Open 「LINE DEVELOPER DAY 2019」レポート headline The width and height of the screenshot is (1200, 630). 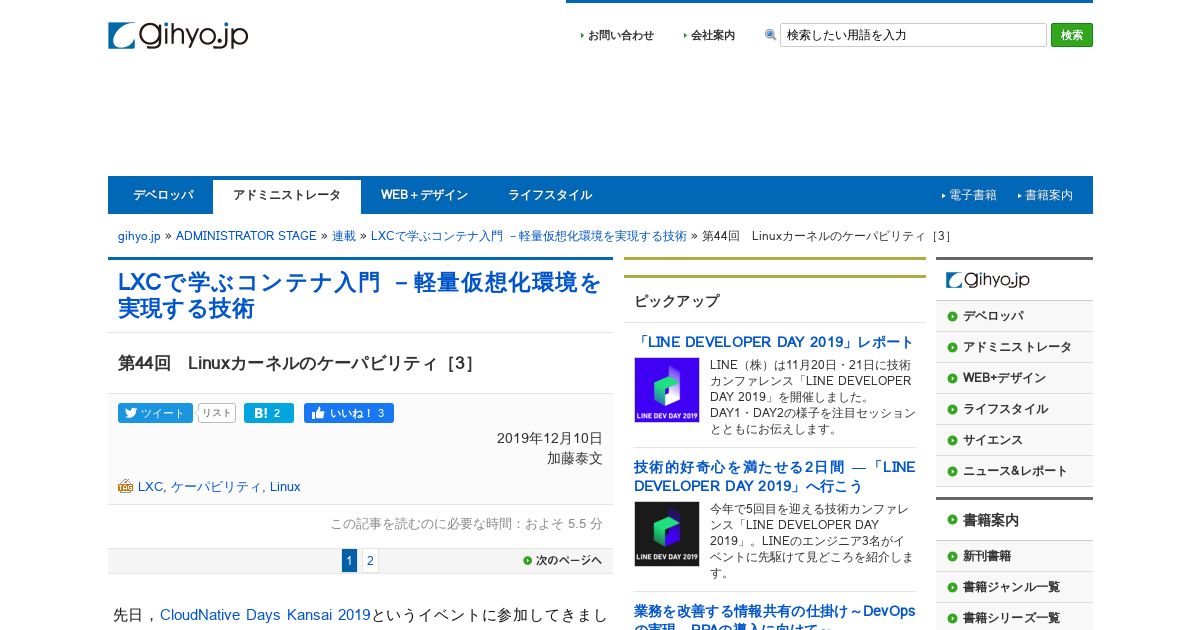774,342
